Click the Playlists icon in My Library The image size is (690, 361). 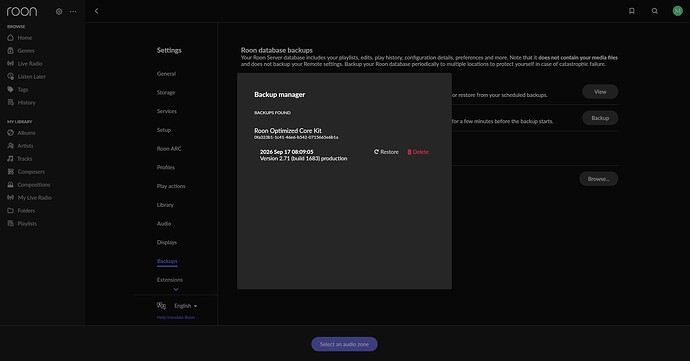(11, 224)
